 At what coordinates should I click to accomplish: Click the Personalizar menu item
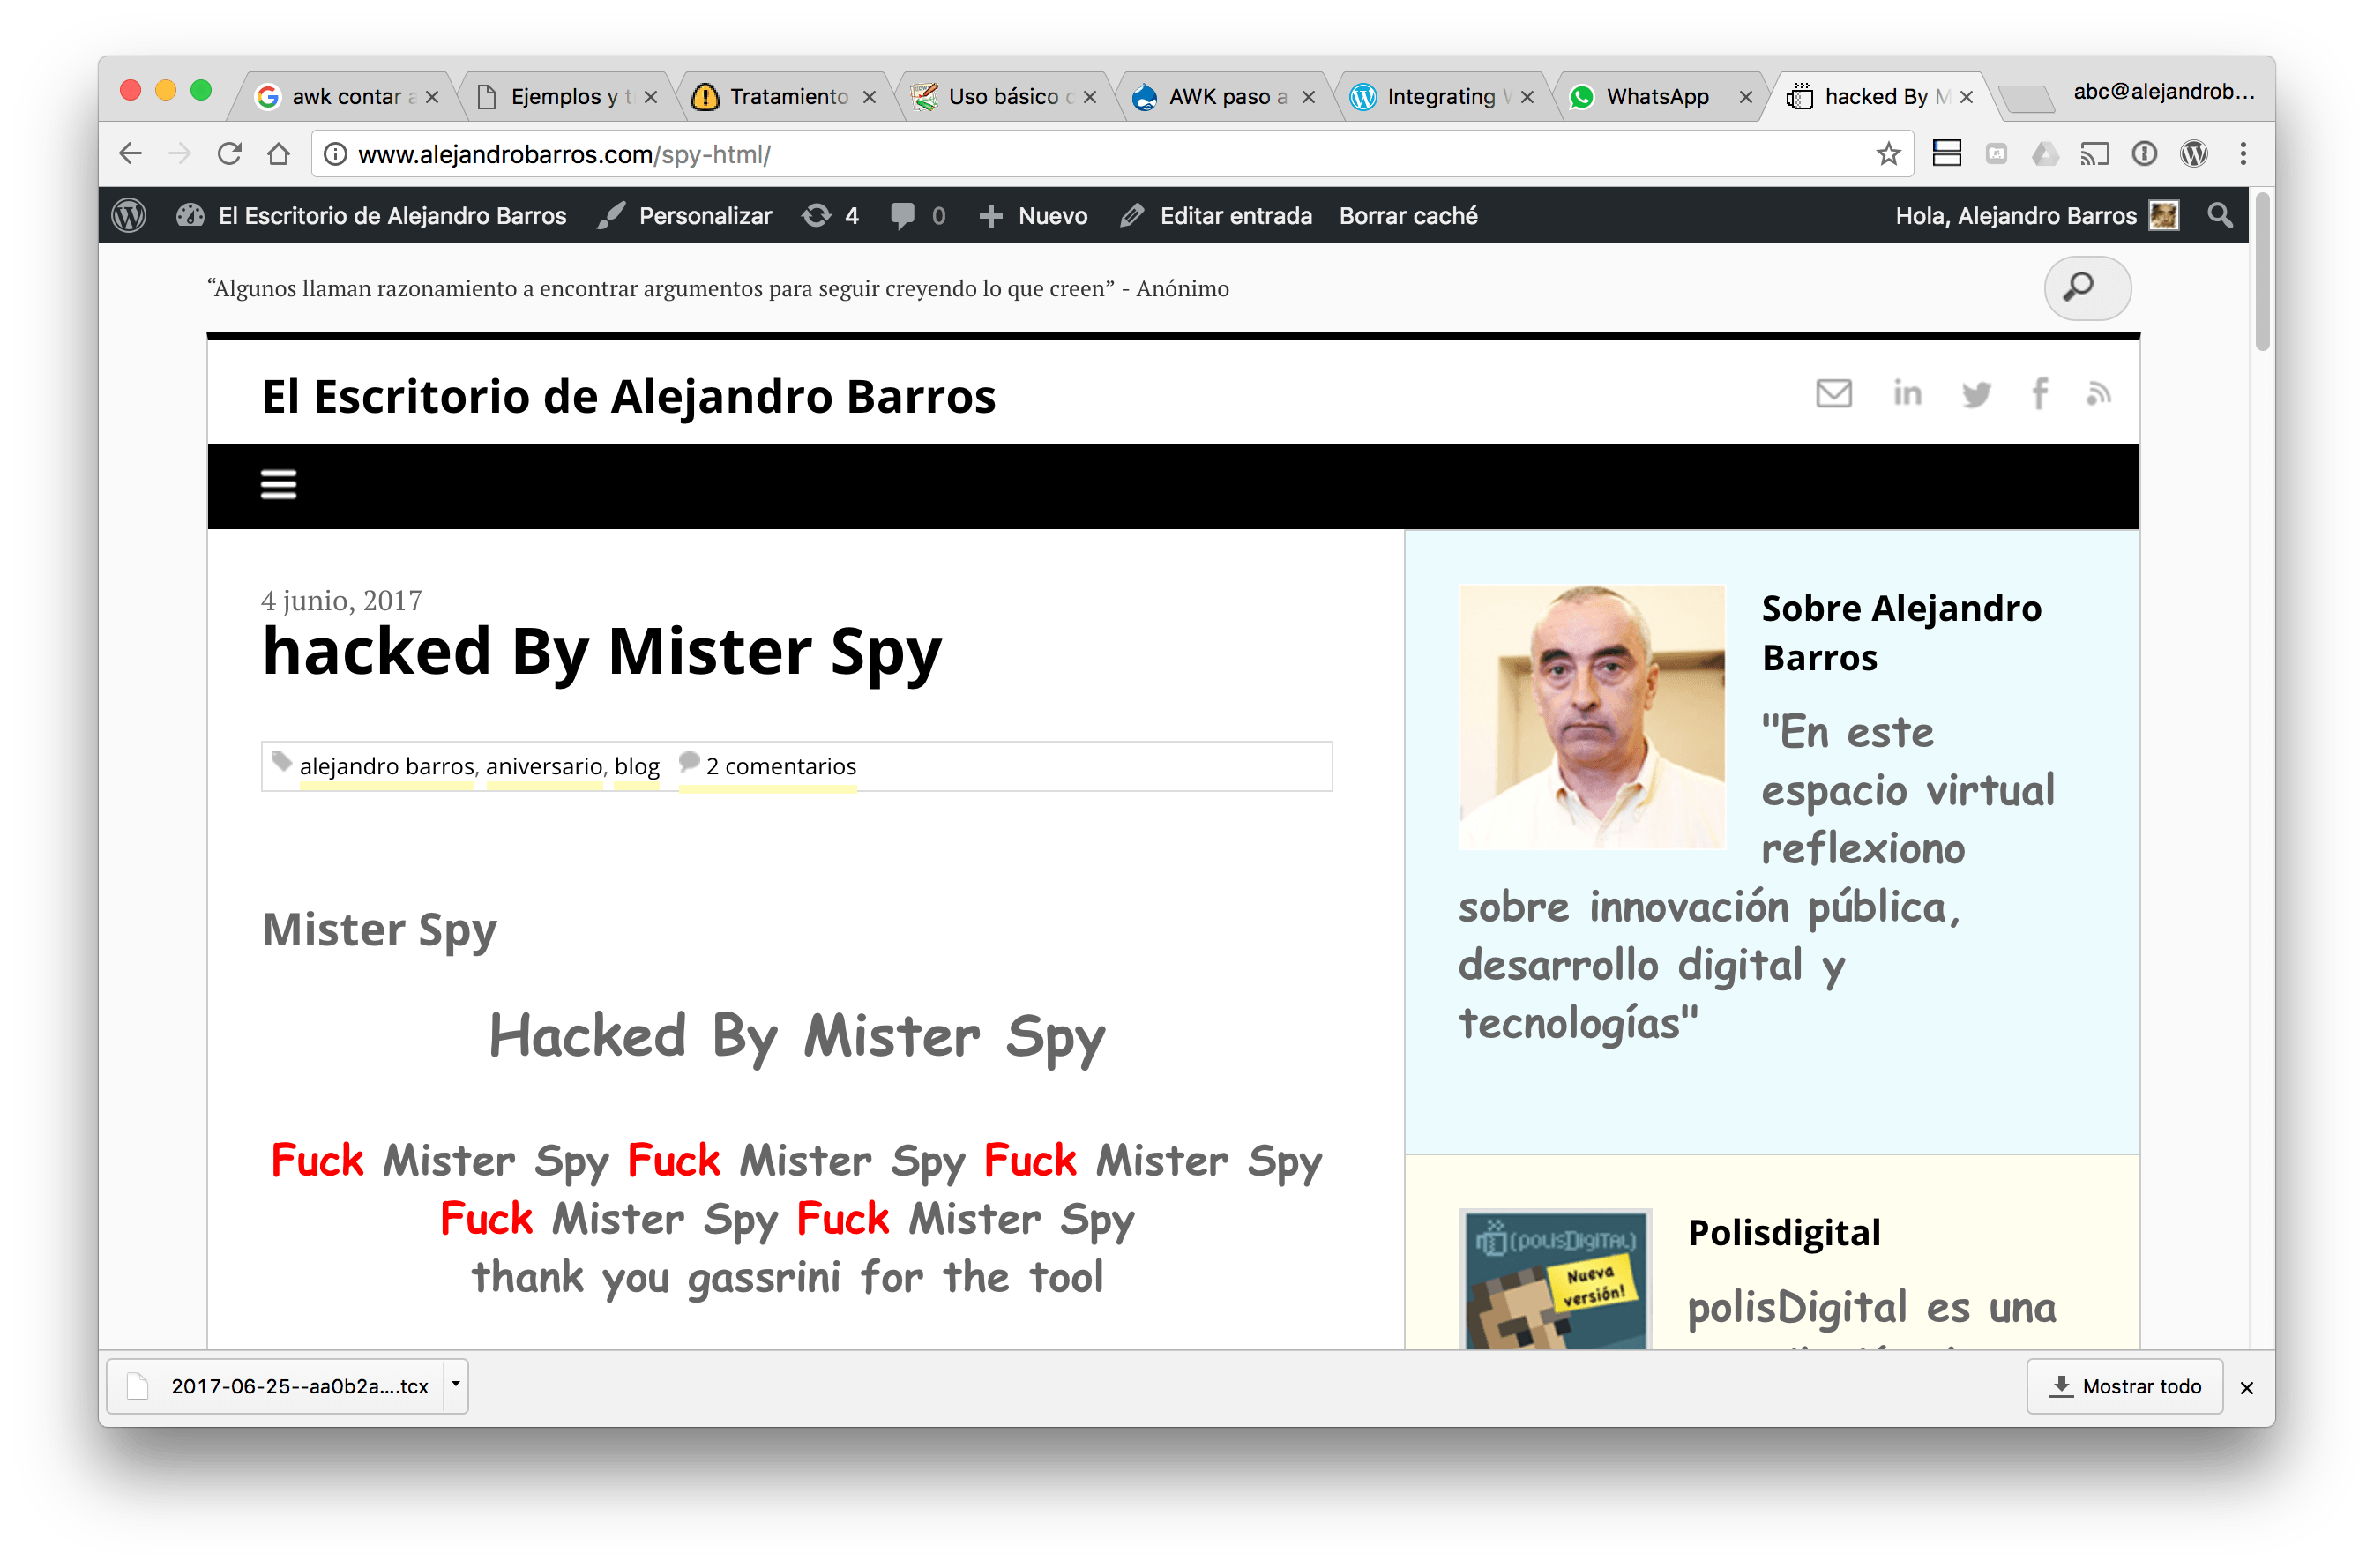point(703,215)
